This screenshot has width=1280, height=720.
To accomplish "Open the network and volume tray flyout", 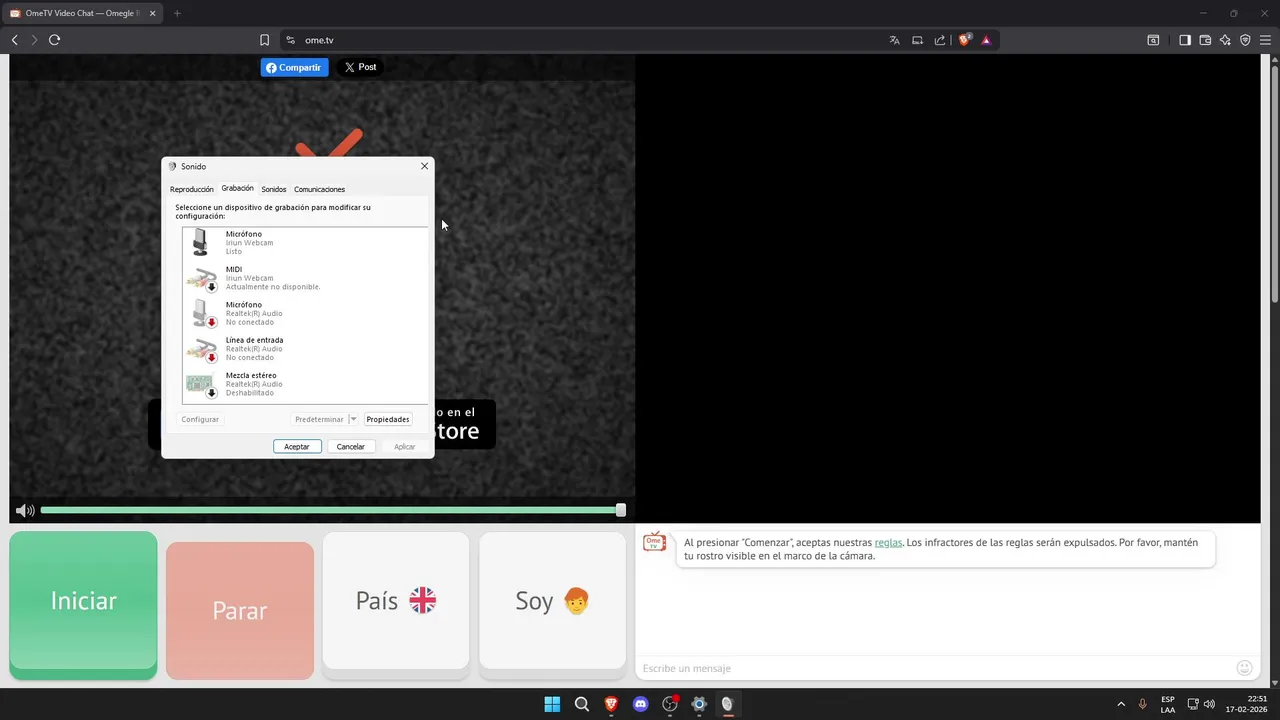I will click(1201, 704).
